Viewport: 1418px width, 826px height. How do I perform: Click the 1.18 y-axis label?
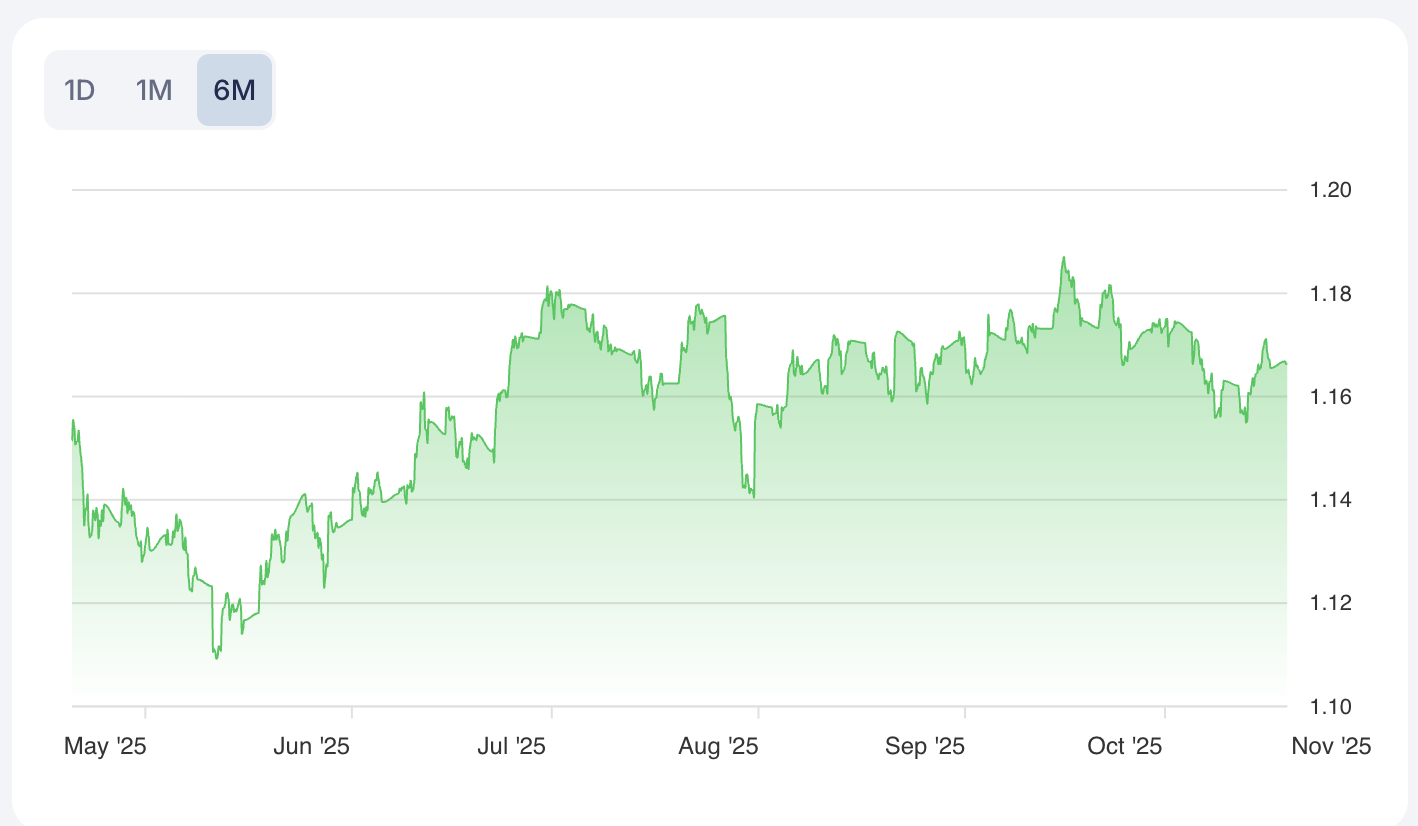[x=1330, y=294]
